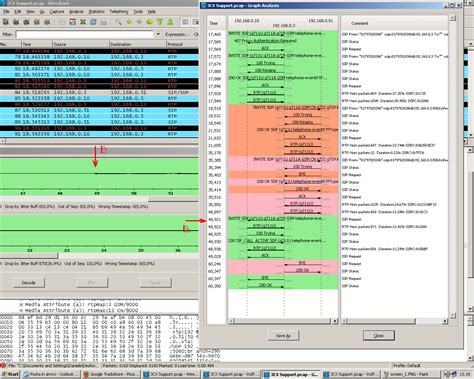
Task: Click the Decode button in RTP player
Action: 29,283
